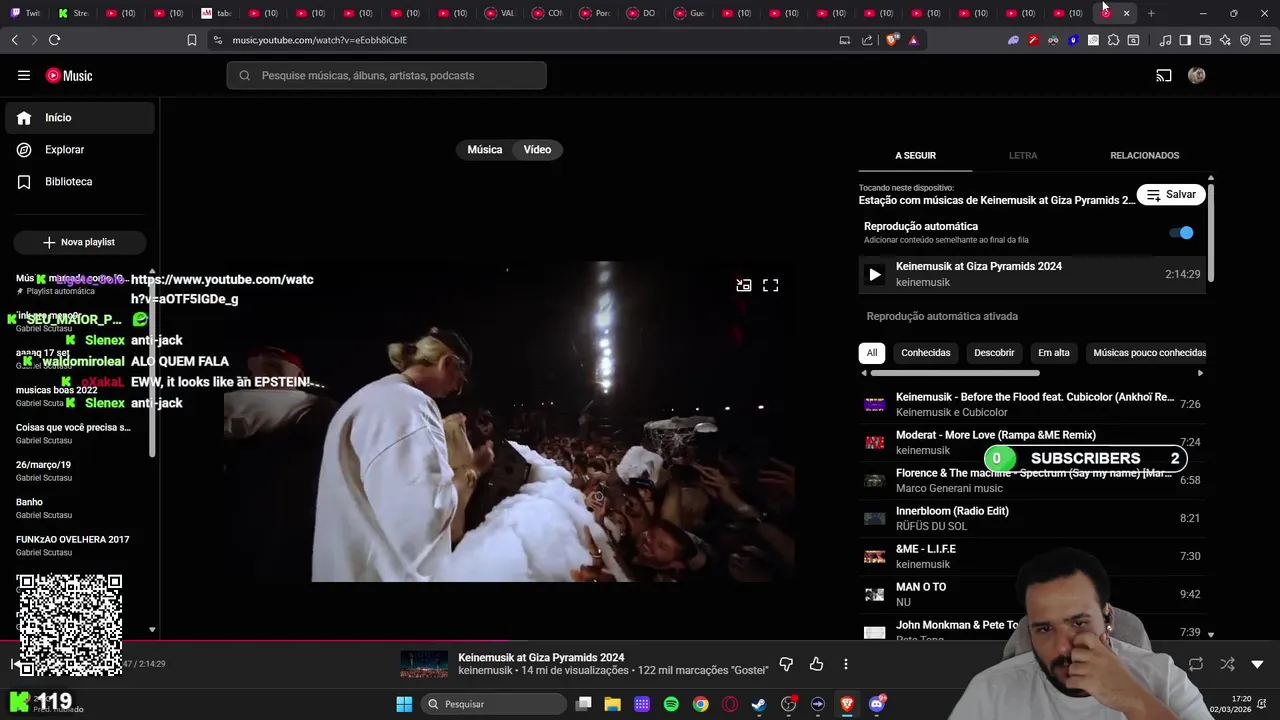Open Brave Rewards triangle icon

(x=913, y=40)
